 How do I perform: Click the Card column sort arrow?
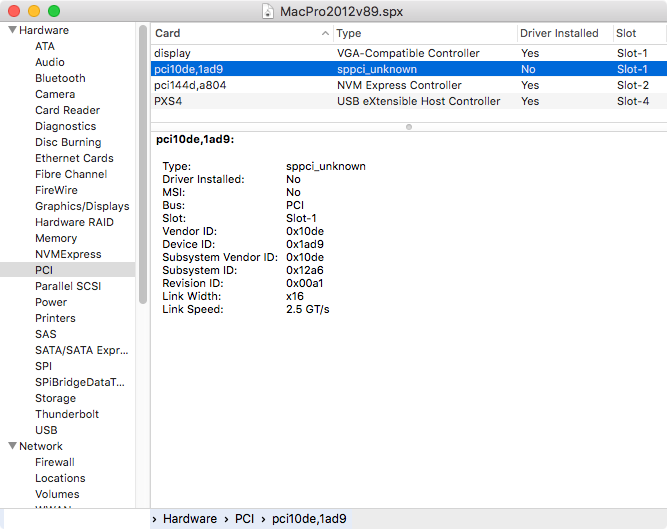pos(325,33)
